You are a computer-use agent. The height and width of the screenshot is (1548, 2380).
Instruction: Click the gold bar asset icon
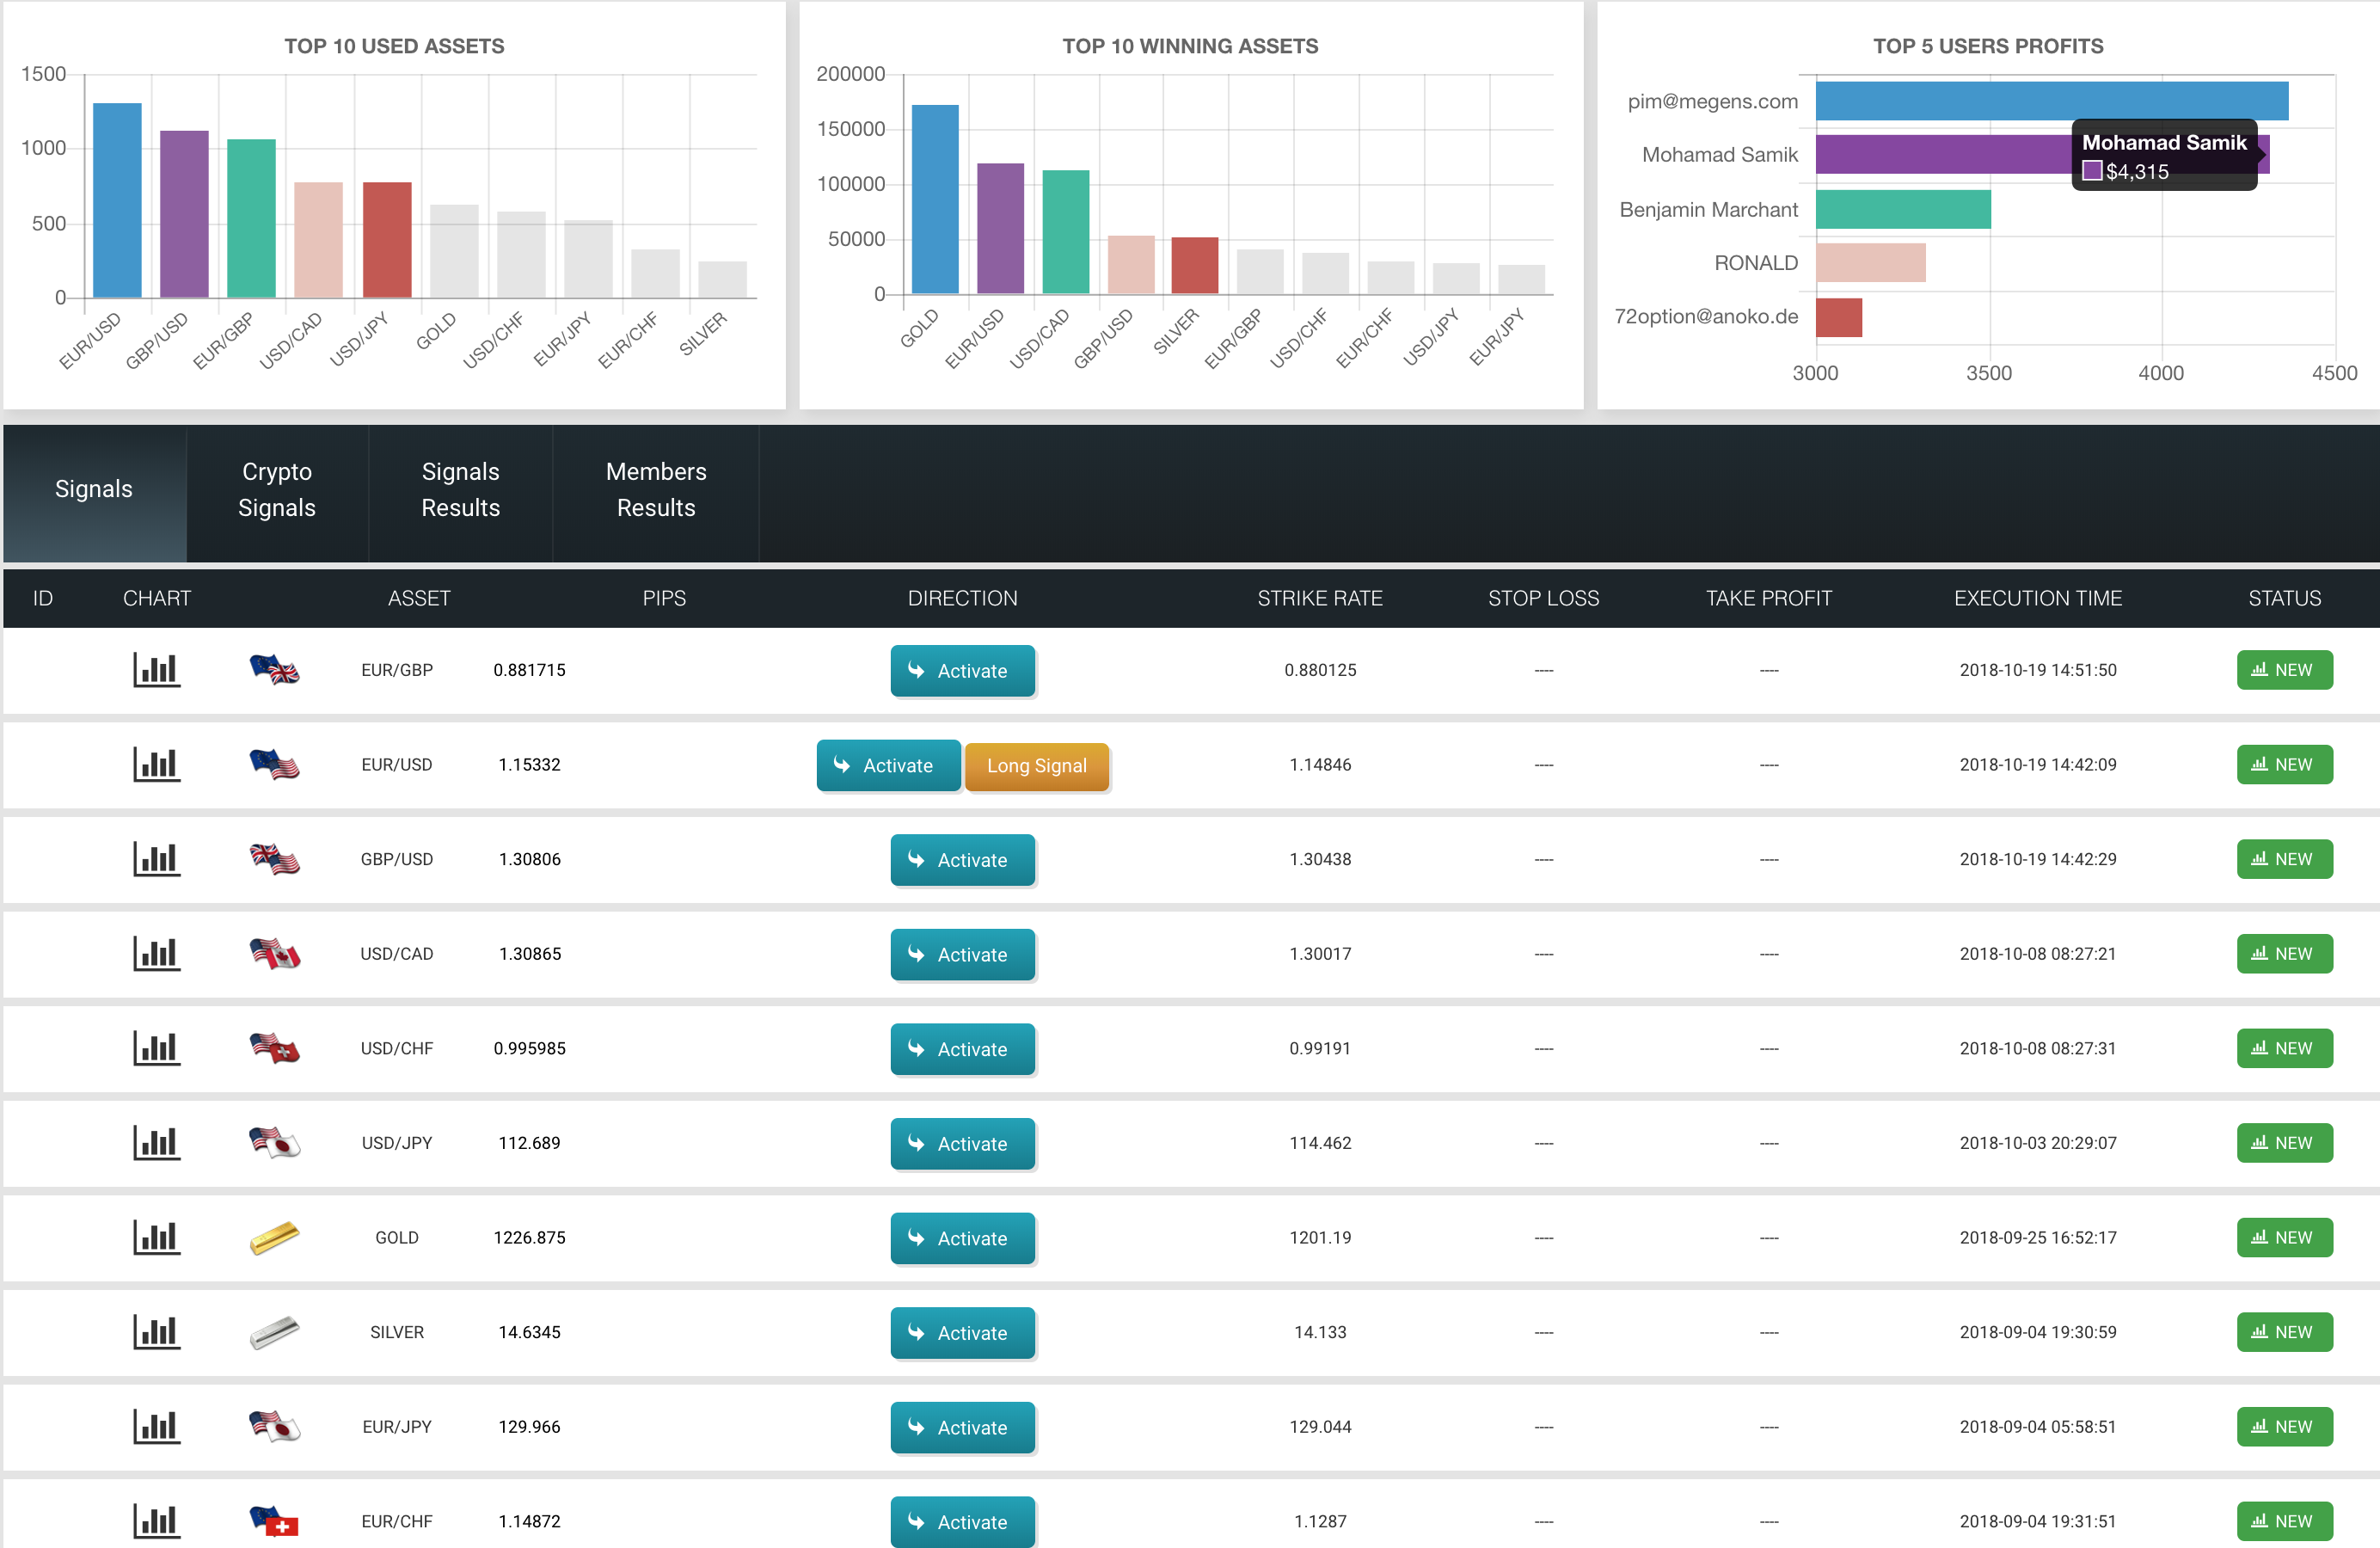click(275, 1238)
